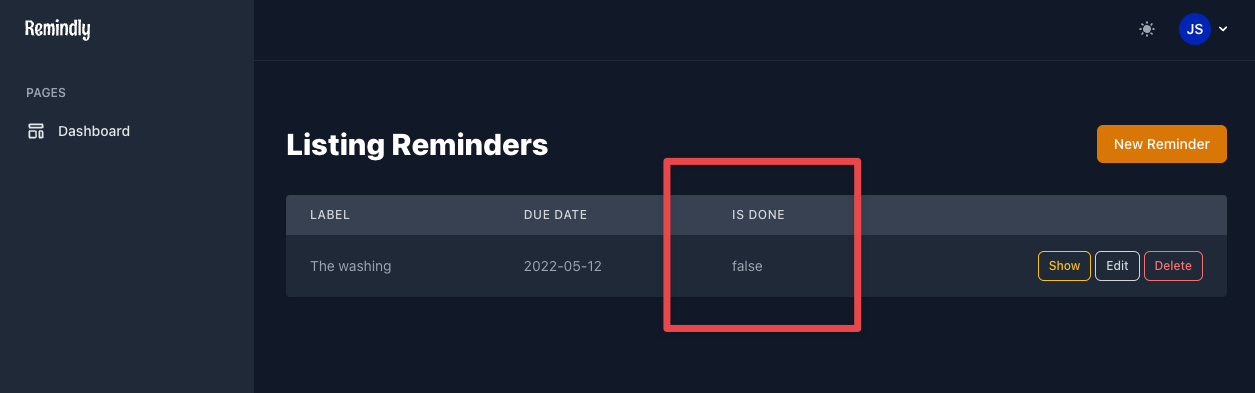1255x393 pixels.
Task: Click the Dashboard layout icon in sidebar
Action: 36,131
